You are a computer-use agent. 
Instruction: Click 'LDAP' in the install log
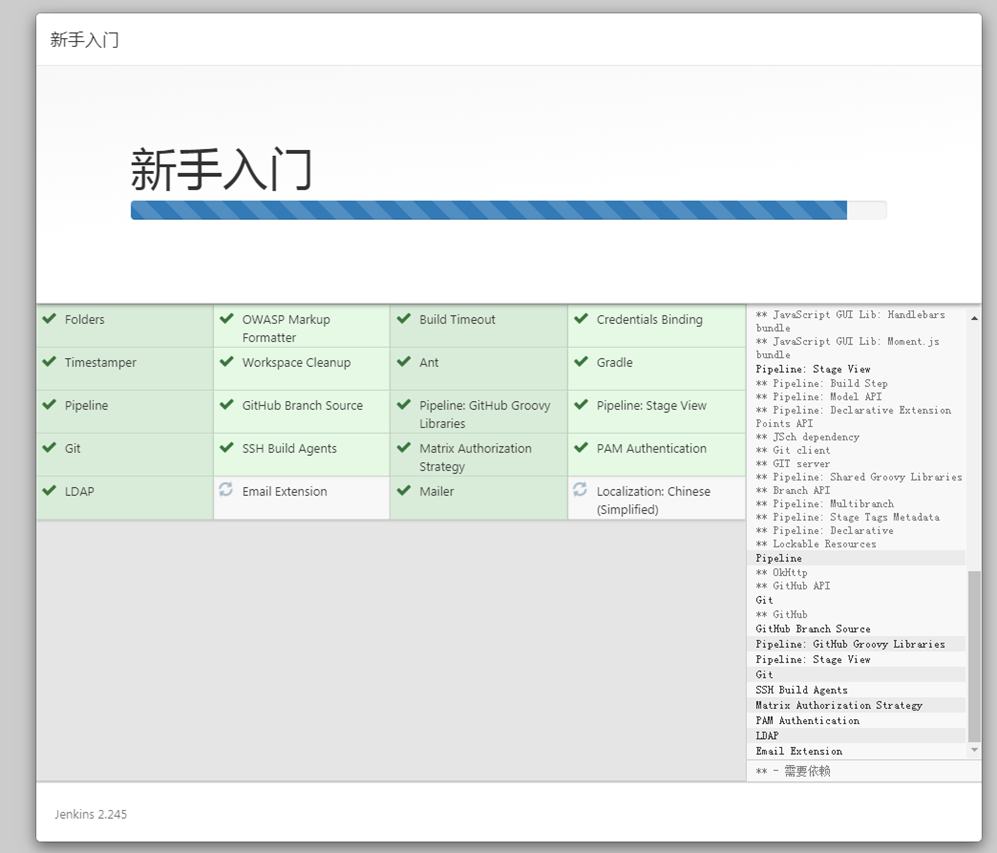767,735
